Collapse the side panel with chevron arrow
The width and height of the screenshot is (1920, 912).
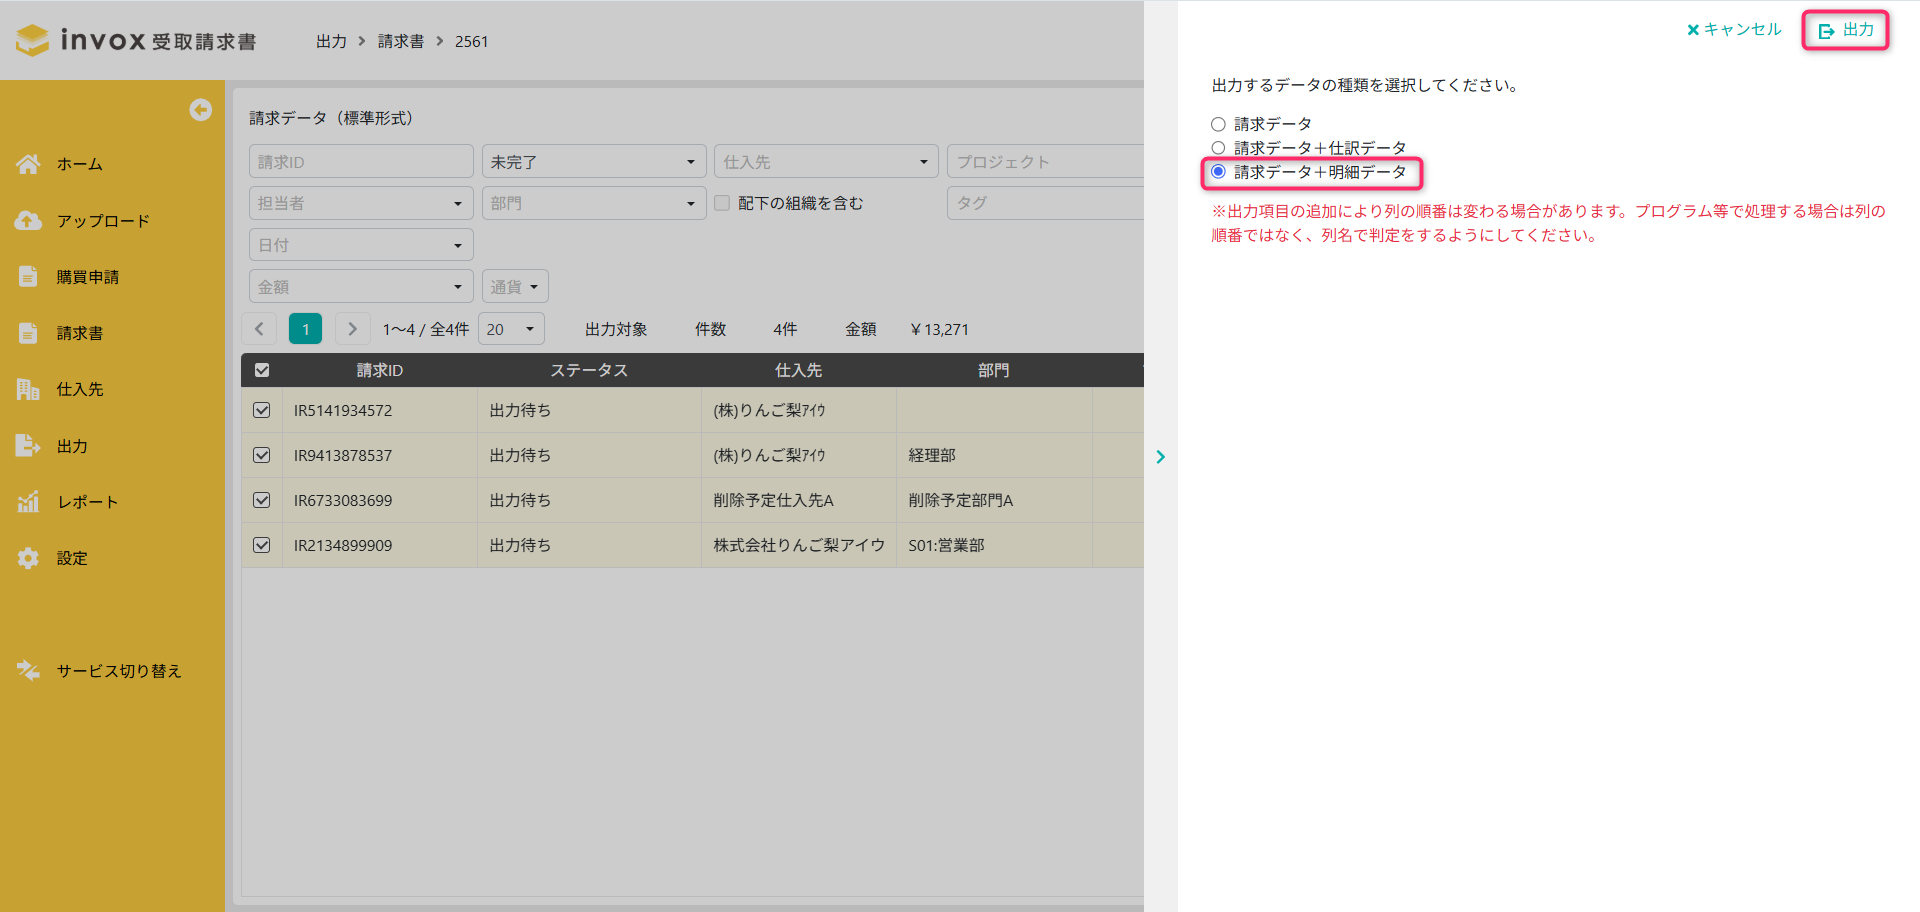pos(1160,457)
